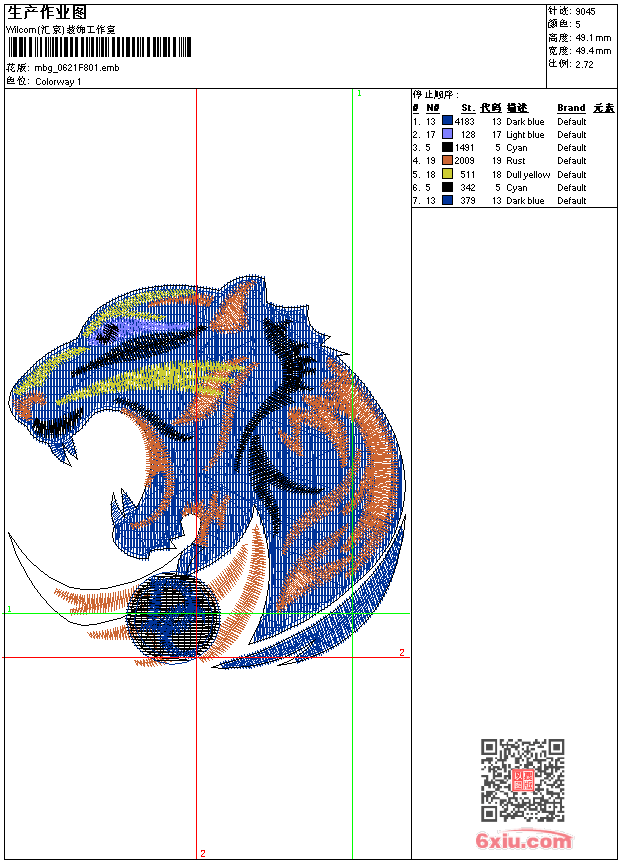Click the 生产作业图 page title
This screenshot has width=620, height=860.
[x=47, y=12]
